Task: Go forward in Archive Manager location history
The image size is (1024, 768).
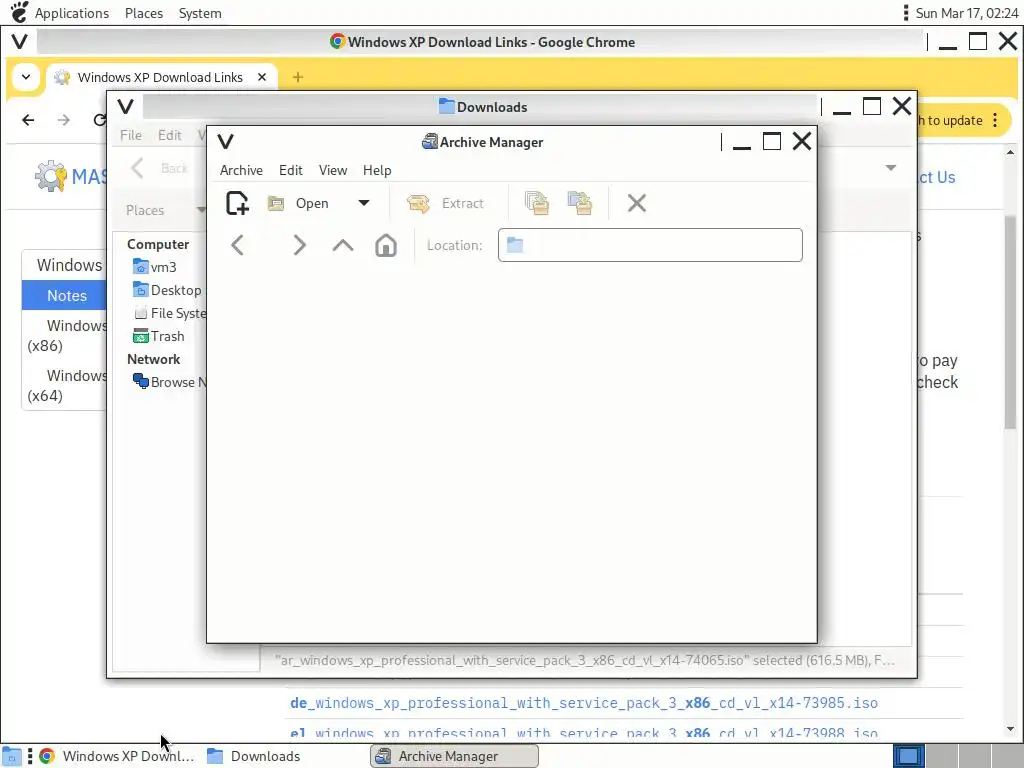Action: click(299, 246)
